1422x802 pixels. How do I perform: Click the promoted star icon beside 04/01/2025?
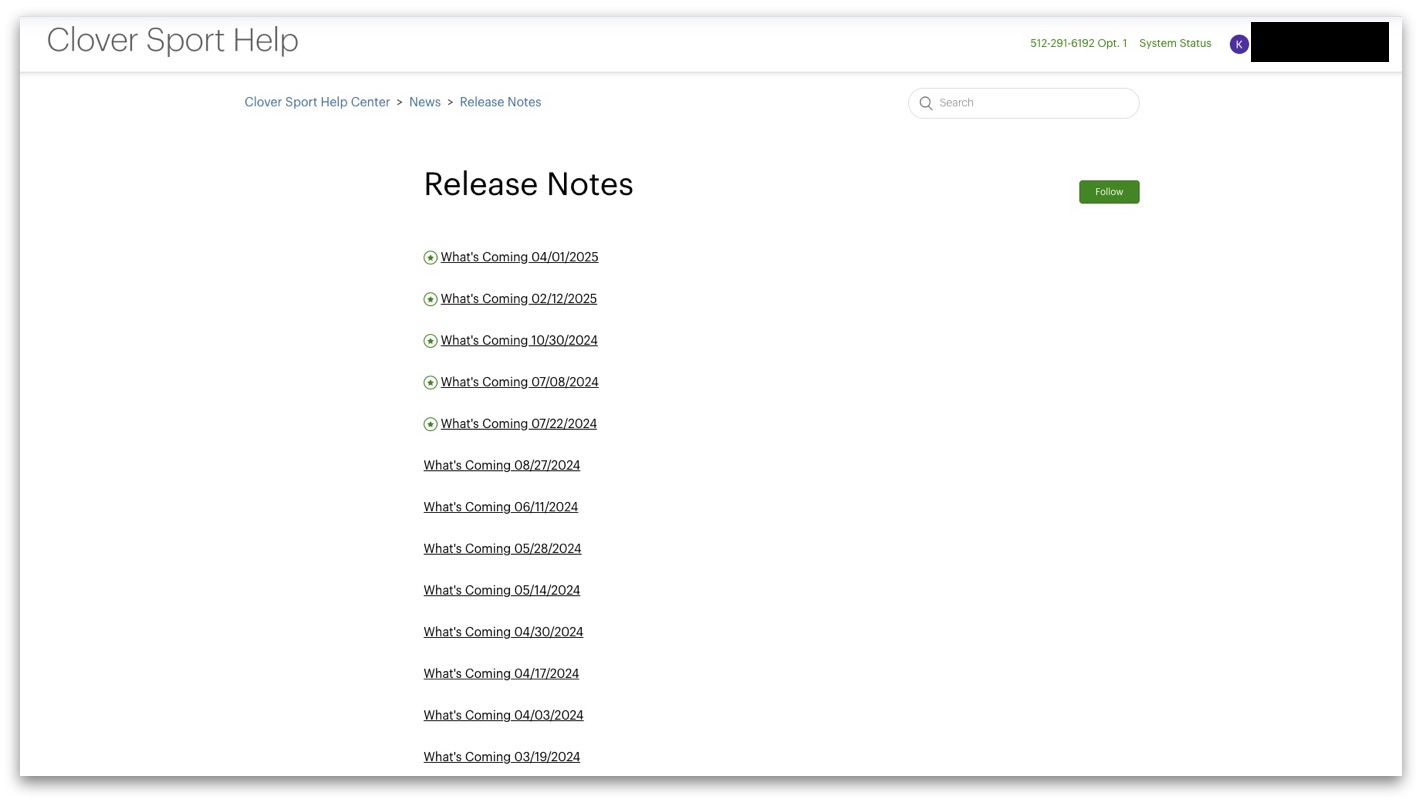tap(430, 258)
